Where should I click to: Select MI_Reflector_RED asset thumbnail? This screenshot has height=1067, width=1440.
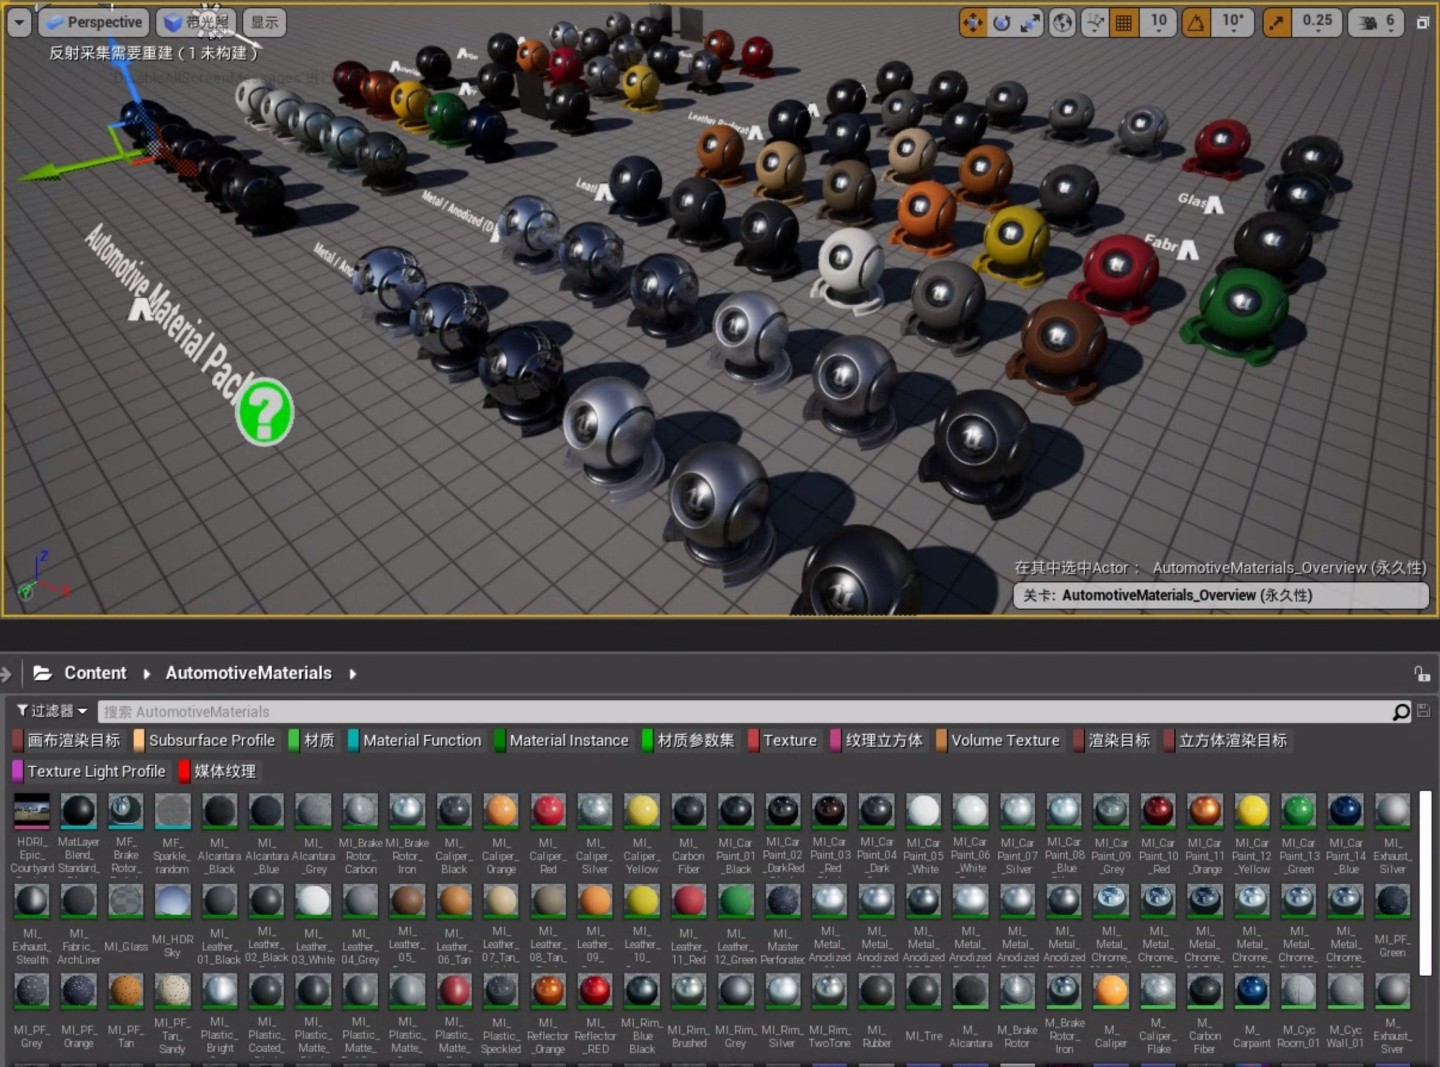coord(595,991)
